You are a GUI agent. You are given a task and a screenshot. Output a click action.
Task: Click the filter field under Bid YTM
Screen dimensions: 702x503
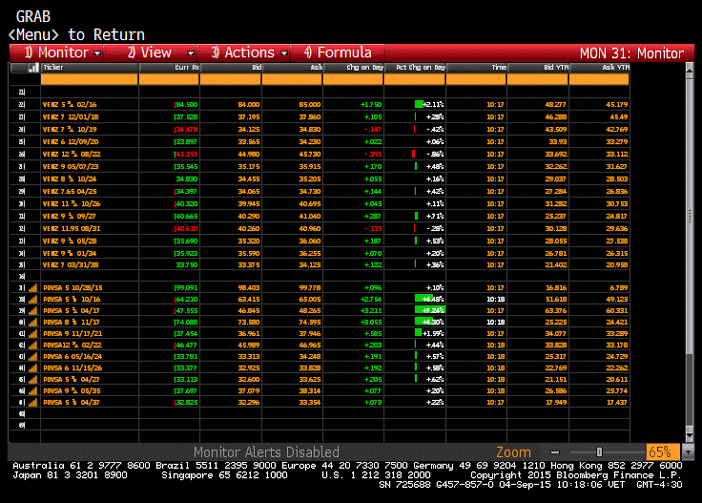[538, 80]
